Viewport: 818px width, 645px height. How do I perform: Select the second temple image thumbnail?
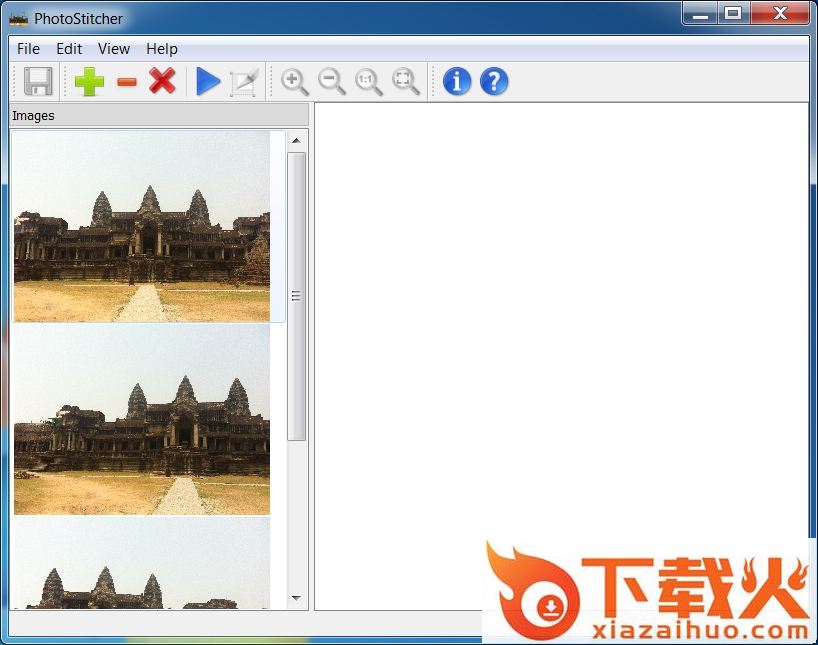coord(142,420)
